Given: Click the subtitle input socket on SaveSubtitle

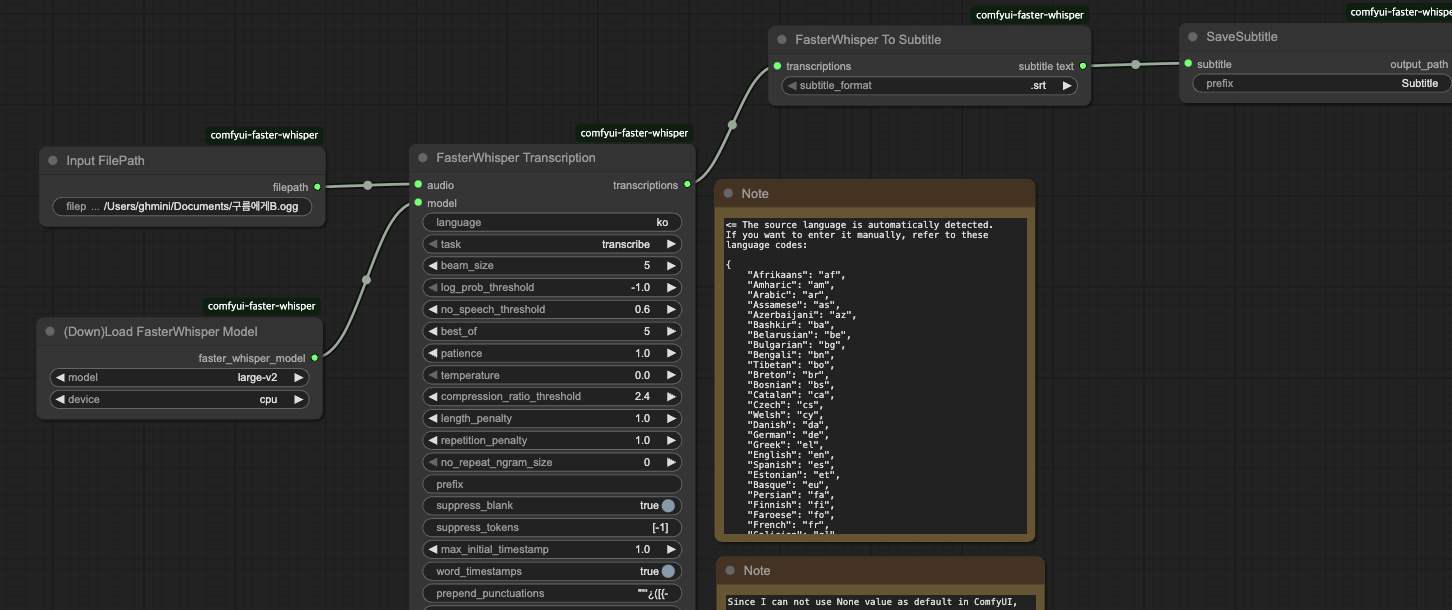Looking at the screenshot, I should pyautogui.click(x=1189, y=64).
